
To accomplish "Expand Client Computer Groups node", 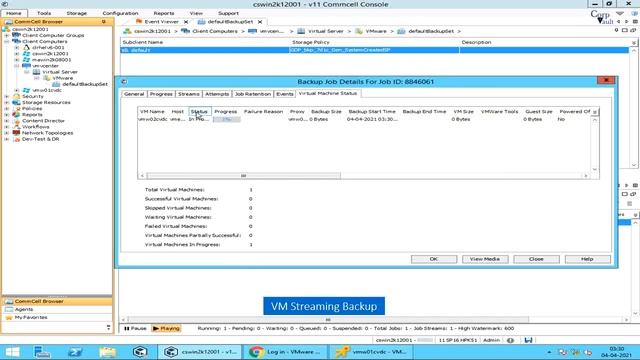I will (x=7, y=36).
